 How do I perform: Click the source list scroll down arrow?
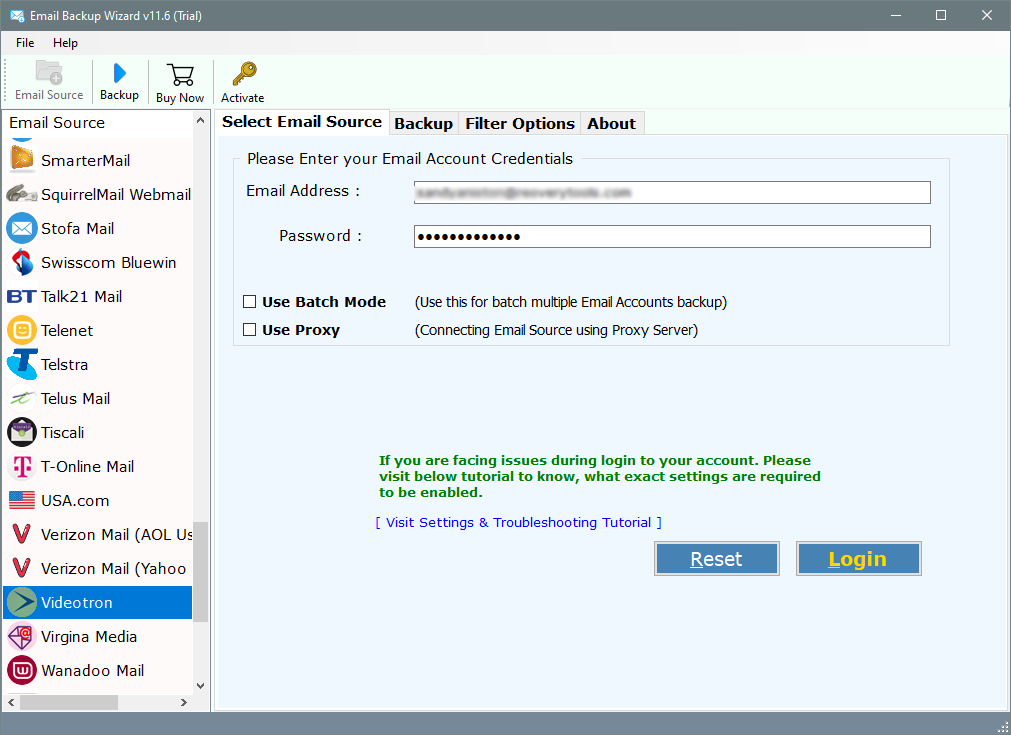201,686
